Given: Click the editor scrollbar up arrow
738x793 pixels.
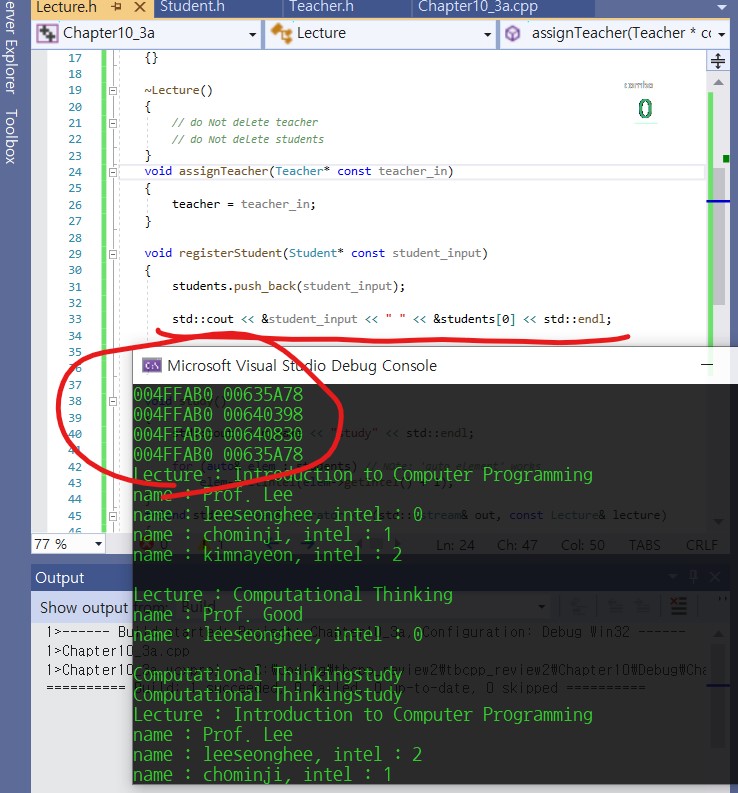Looking at the screenshot, I should point(718,82).
